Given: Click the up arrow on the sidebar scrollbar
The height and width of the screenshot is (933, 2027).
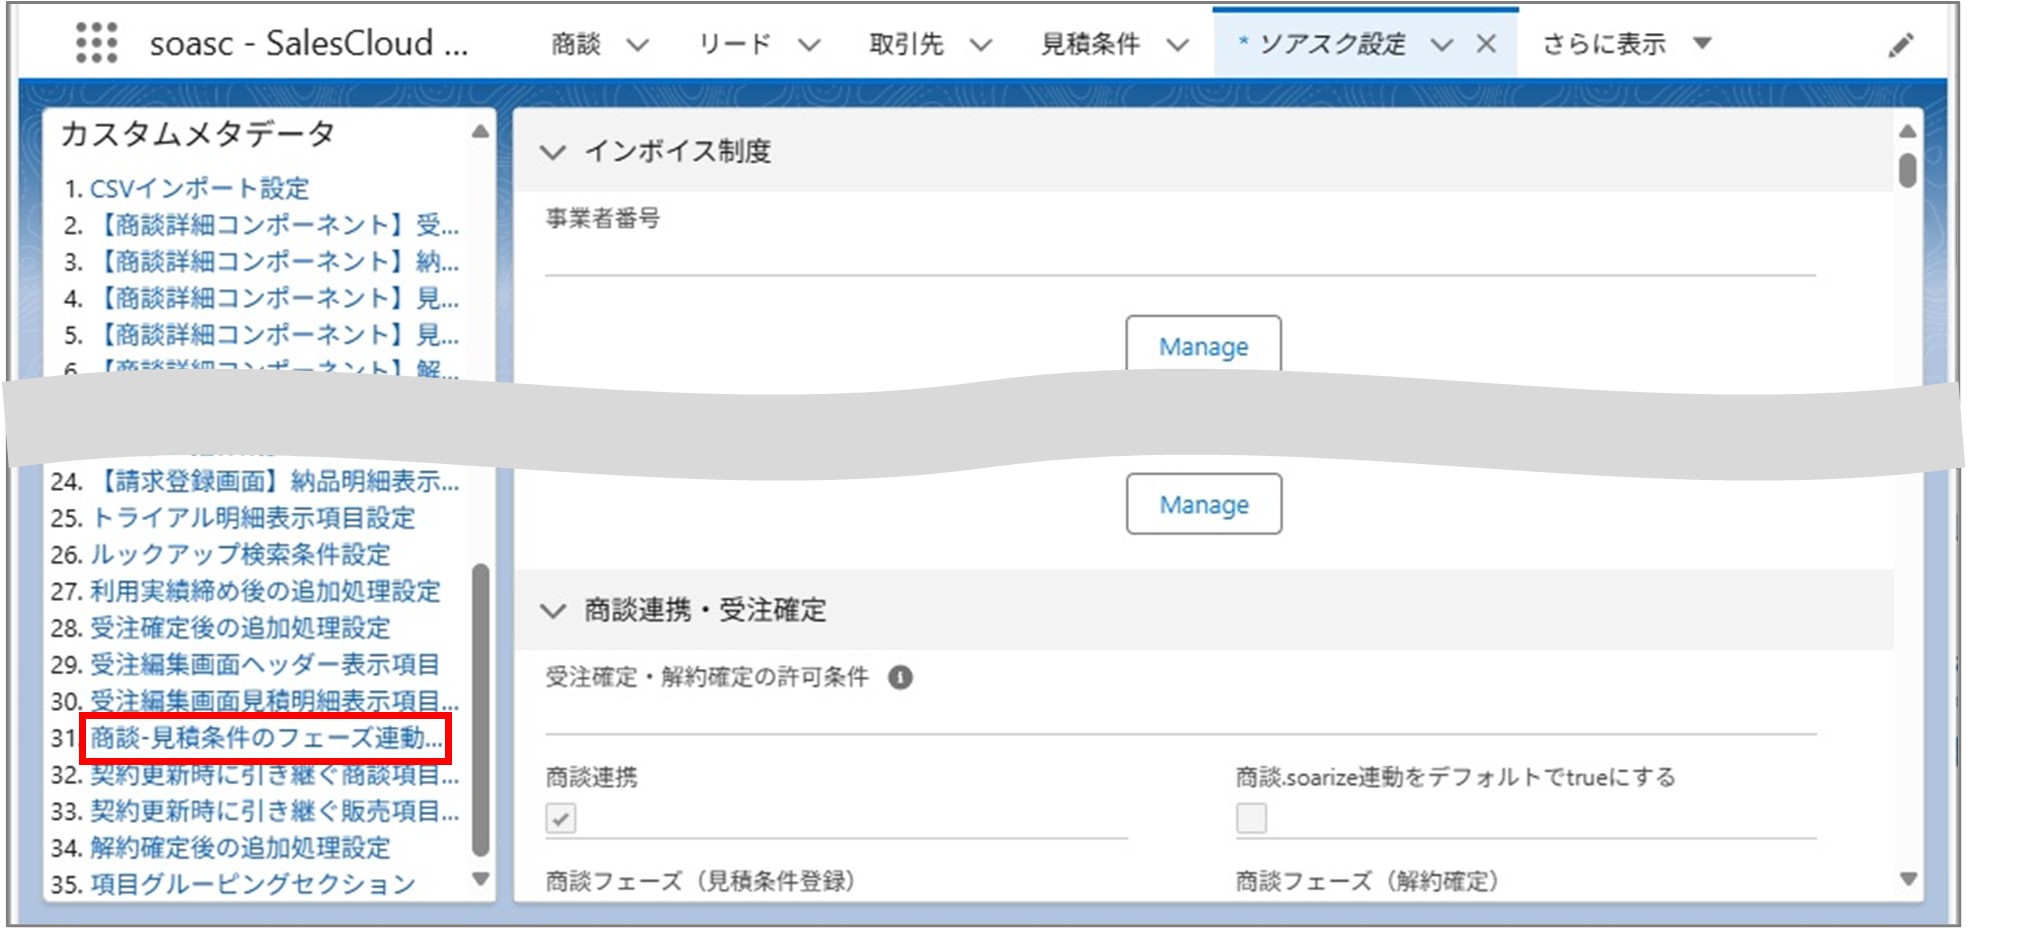Looking at the screenshot, I should click(x=481, y=129).
